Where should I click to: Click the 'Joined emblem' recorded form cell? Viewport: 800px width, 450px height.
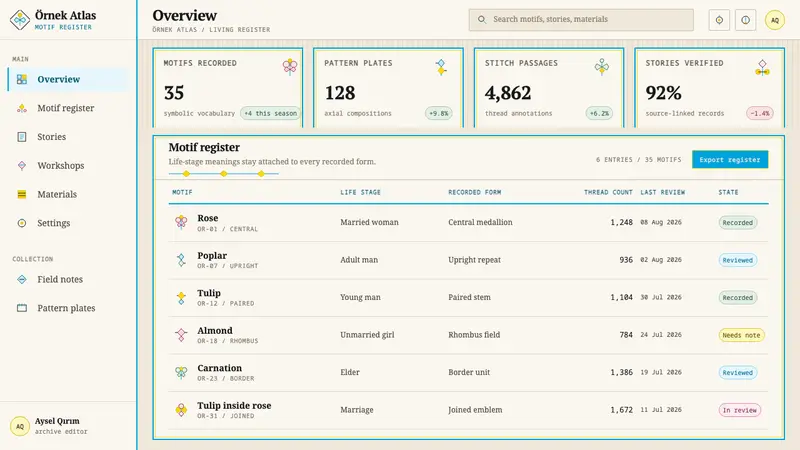(x=475, y=410)
